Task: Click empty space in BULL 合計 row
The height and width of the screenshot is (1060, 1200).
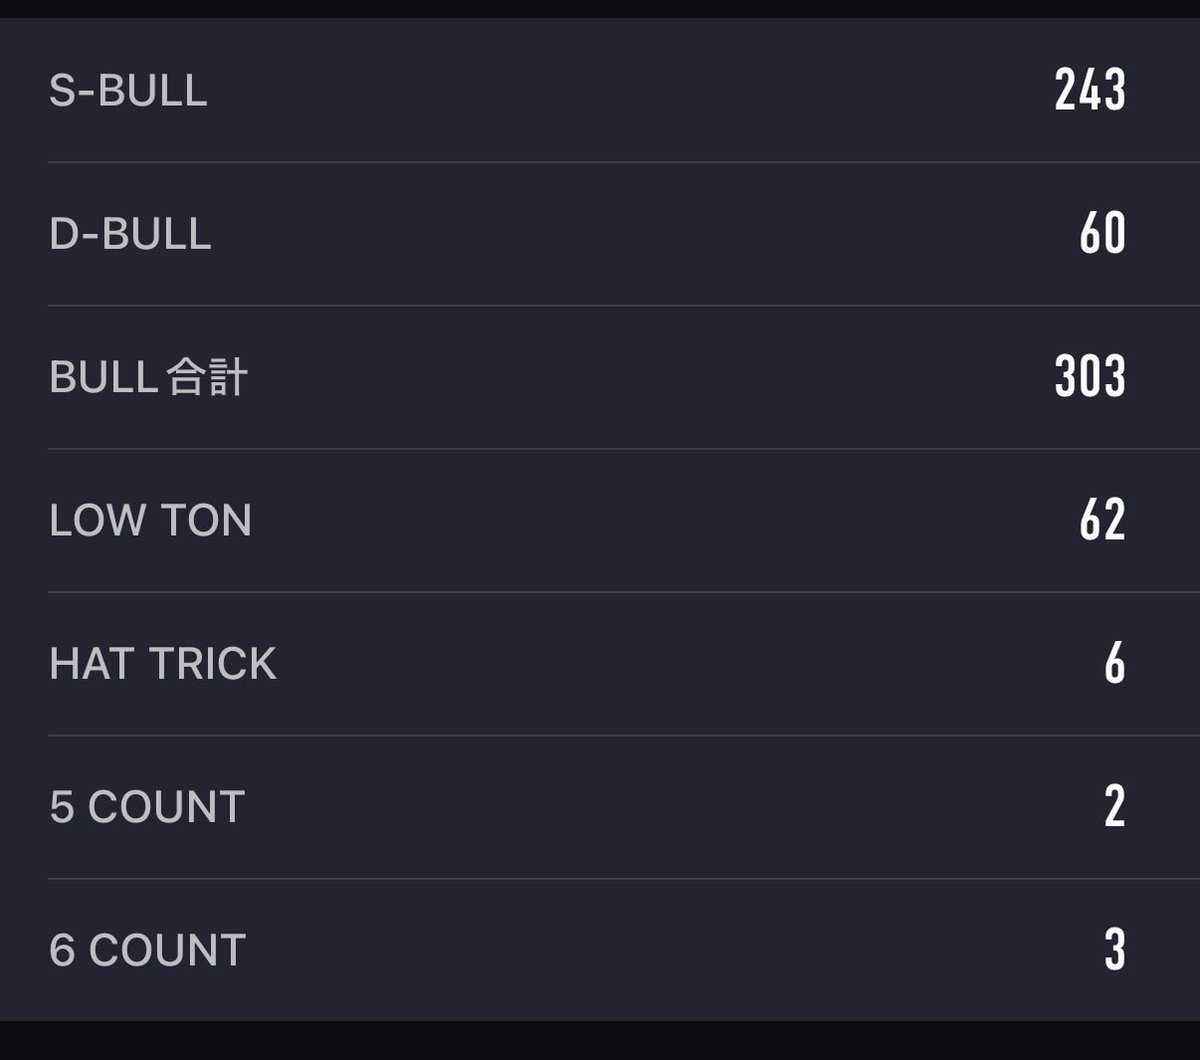Action: [650, 378]
